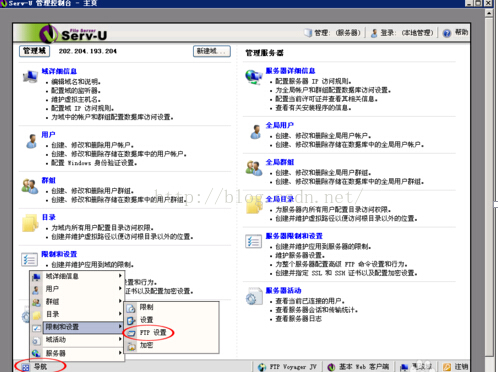Click the 管理服务器 section title
The width and height of the screenshot is (498, 372).
264,53
